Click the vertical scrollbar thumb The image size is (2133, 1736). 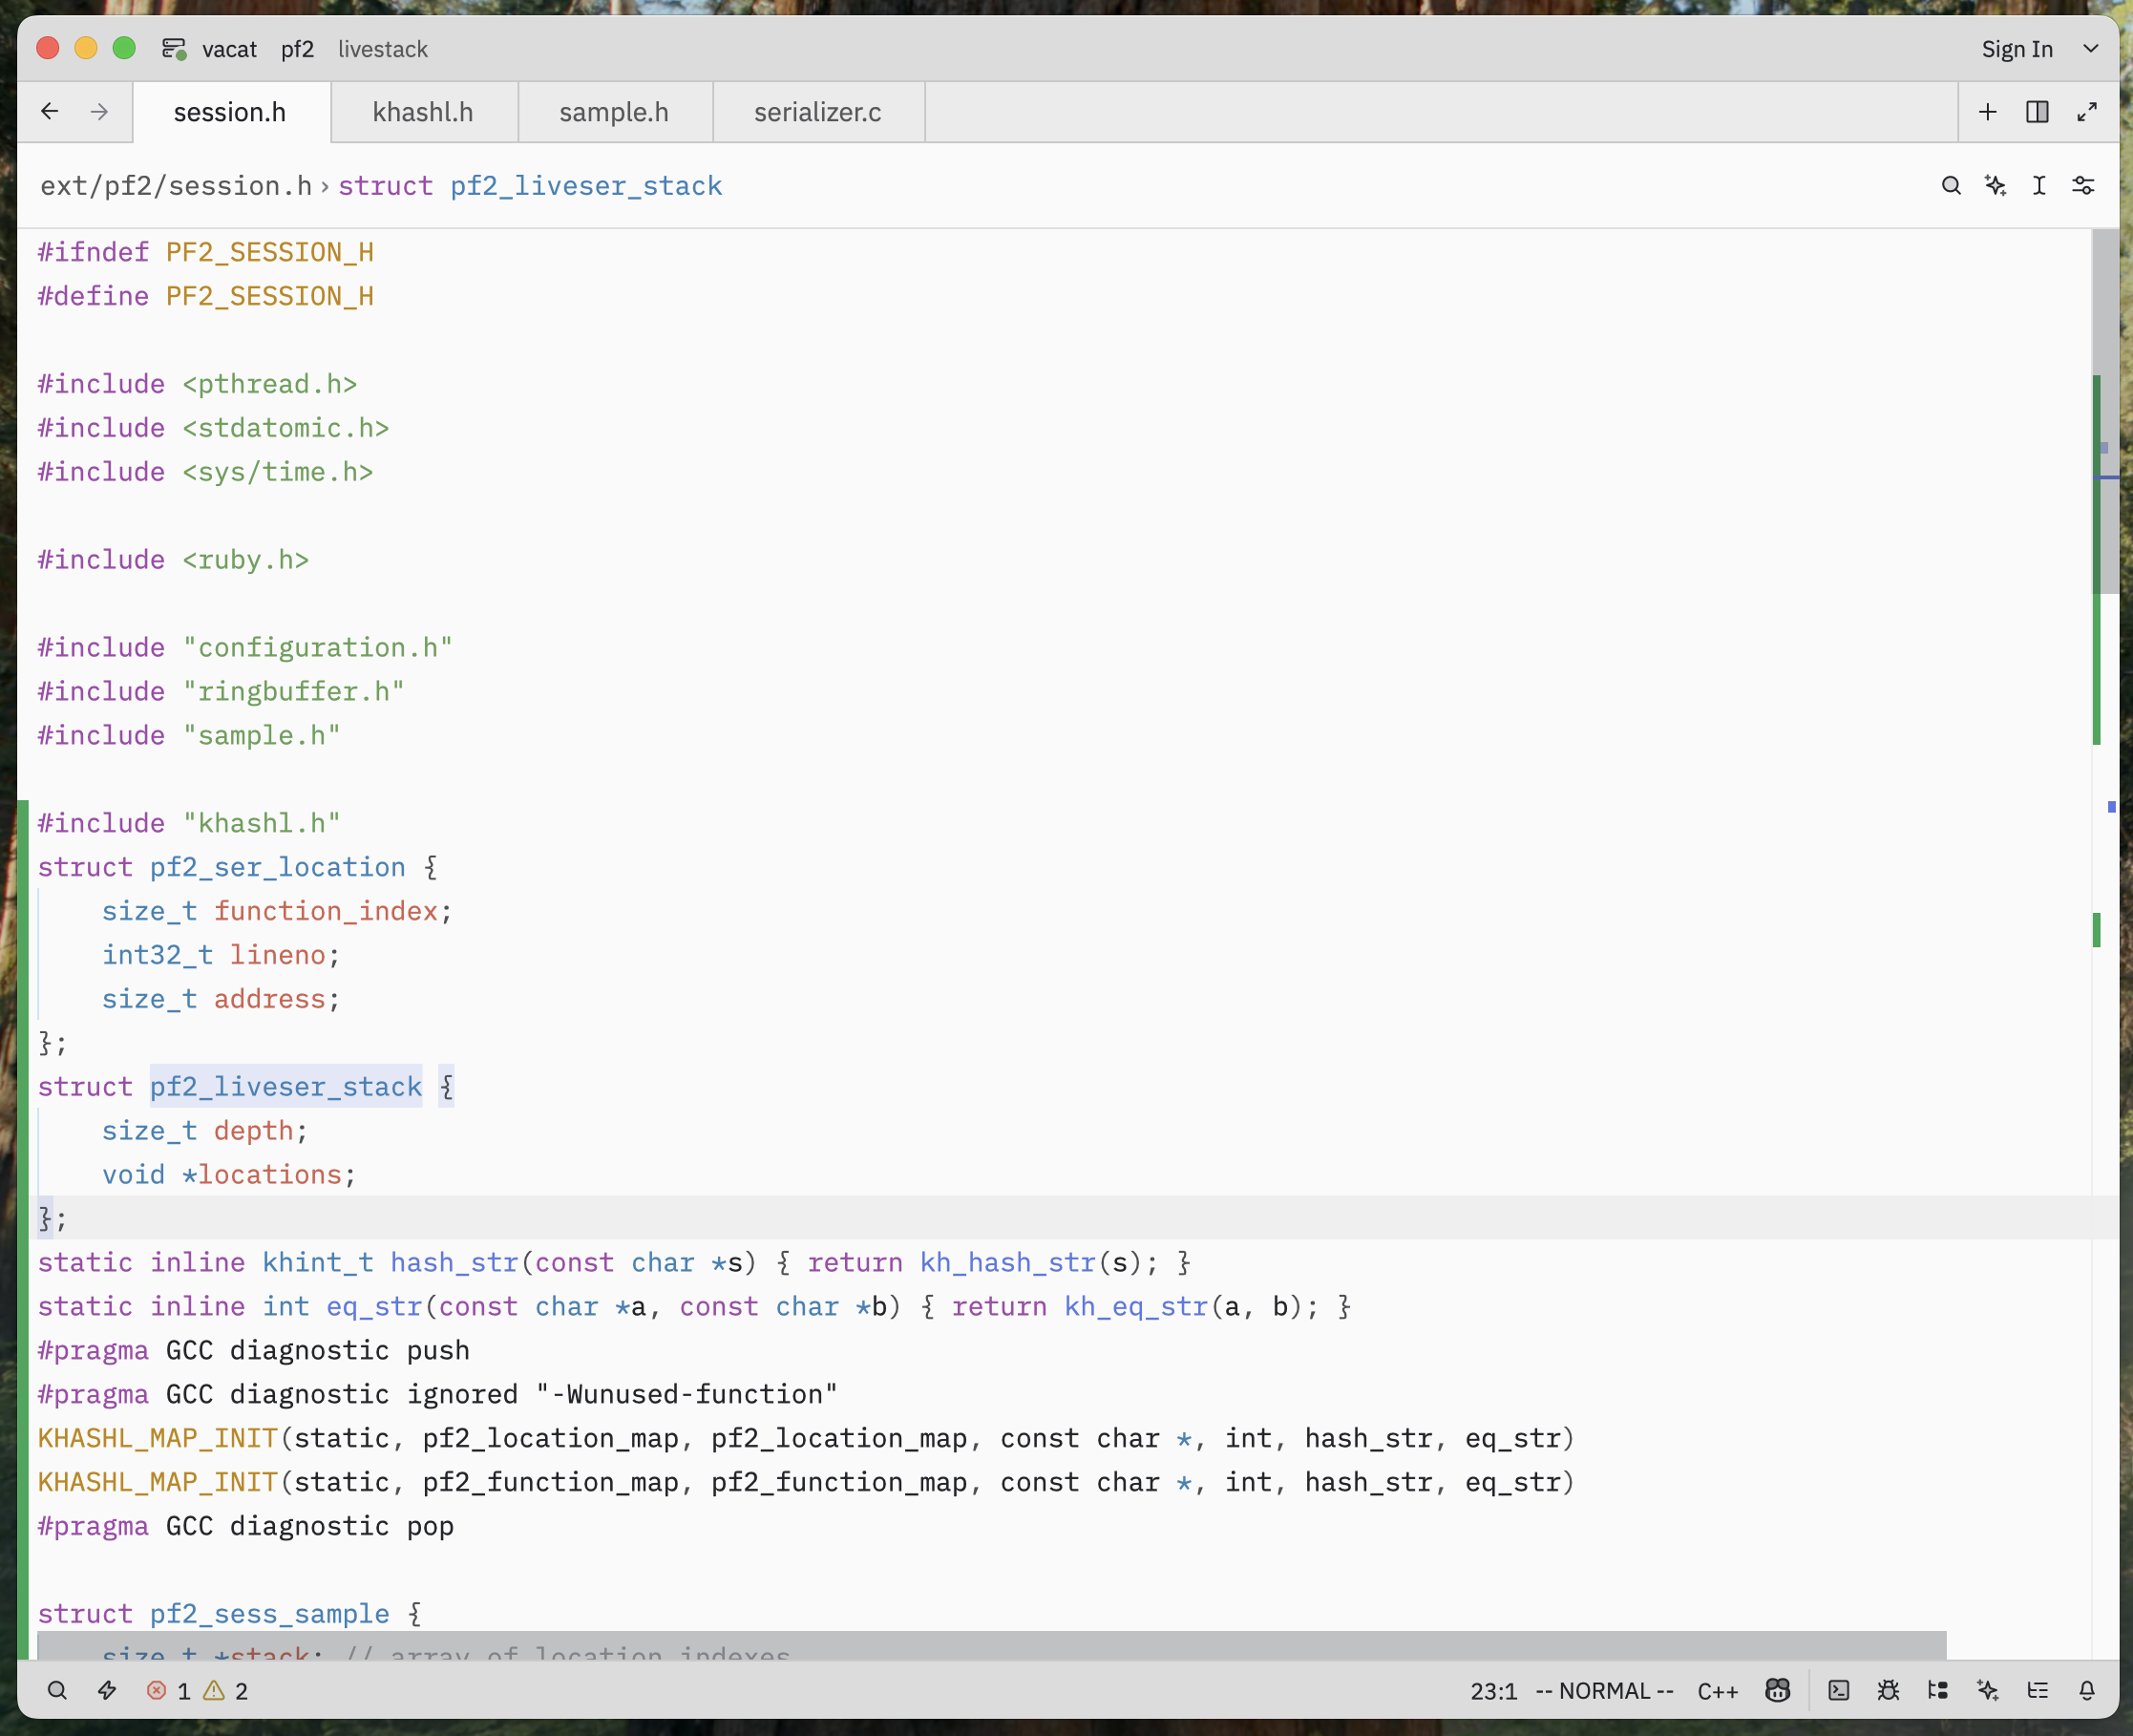pos(2107,410)
